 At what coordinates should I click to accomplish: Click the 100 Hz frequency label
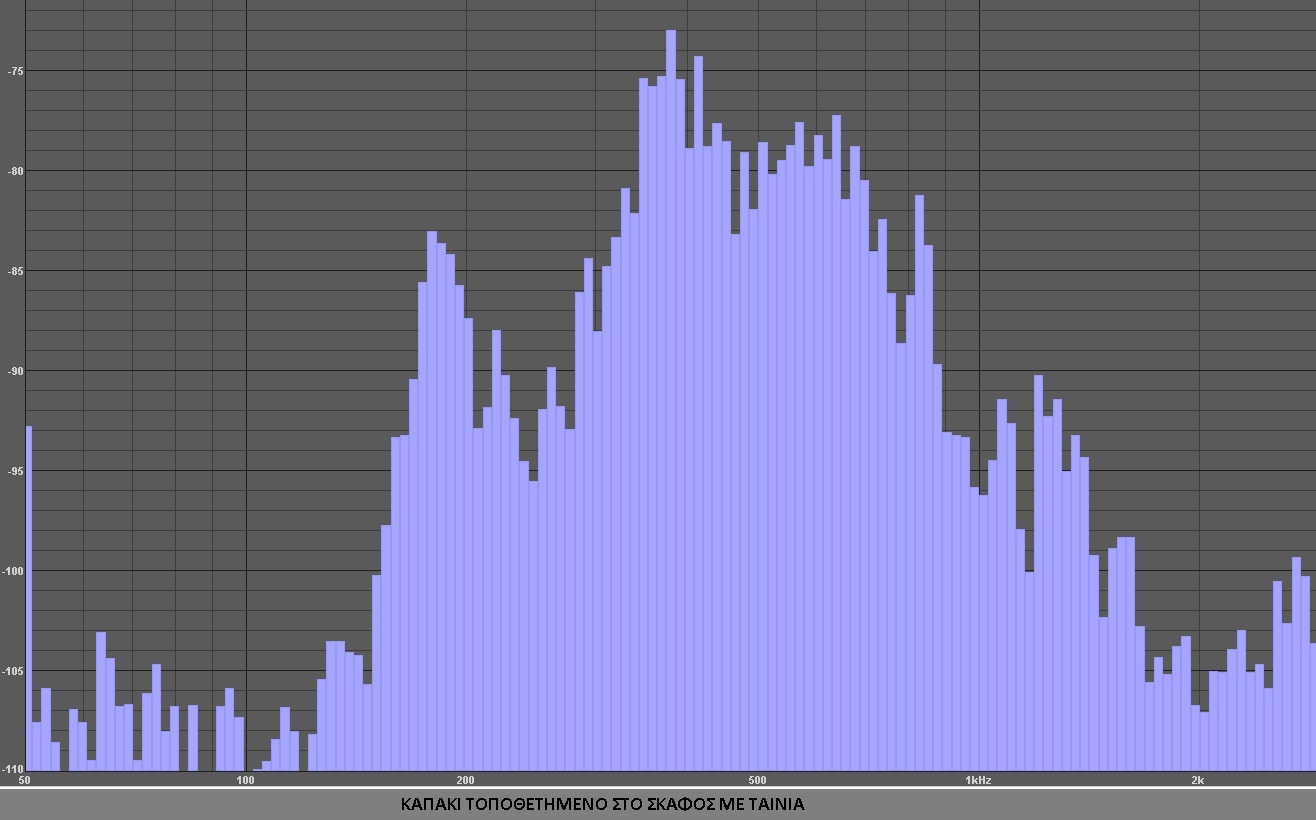[x=245, y=780]
